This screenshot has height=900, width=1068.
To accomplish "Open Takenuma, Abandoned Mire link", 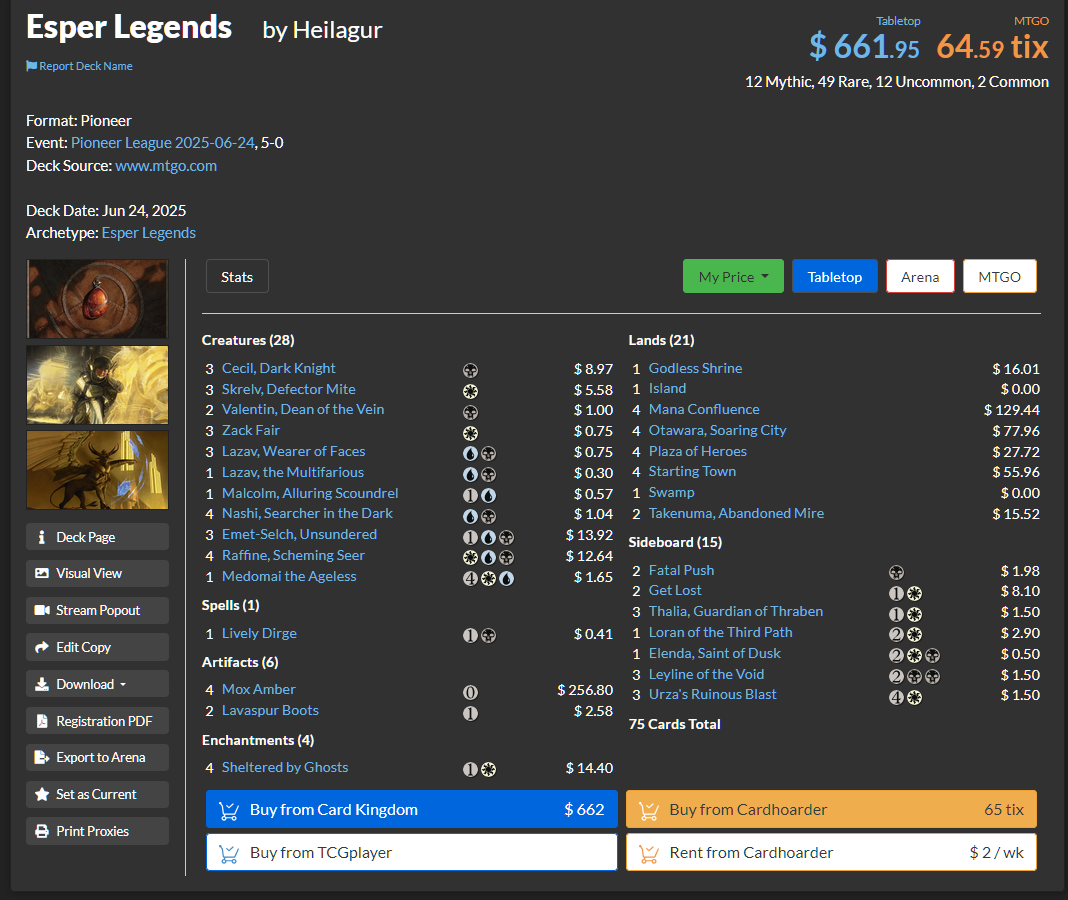I will (736, 514).
